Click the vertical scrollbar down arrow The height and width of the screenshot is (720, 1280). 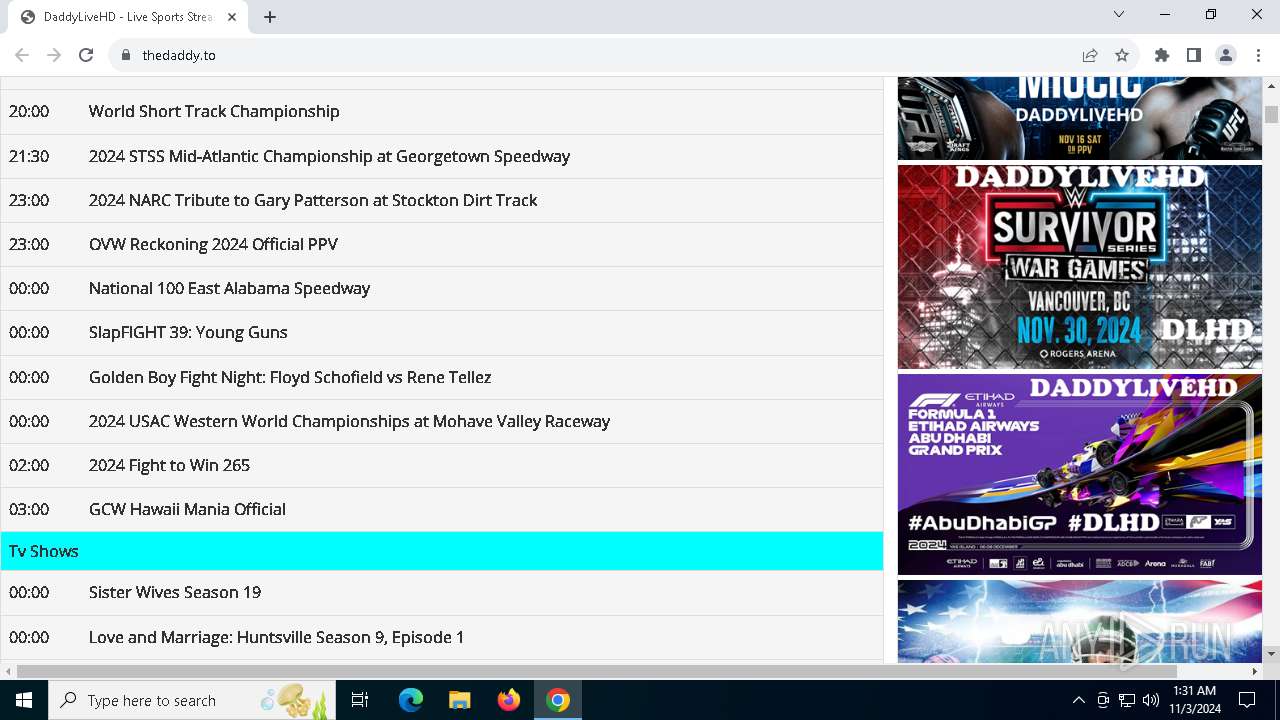pos(1271,654)
